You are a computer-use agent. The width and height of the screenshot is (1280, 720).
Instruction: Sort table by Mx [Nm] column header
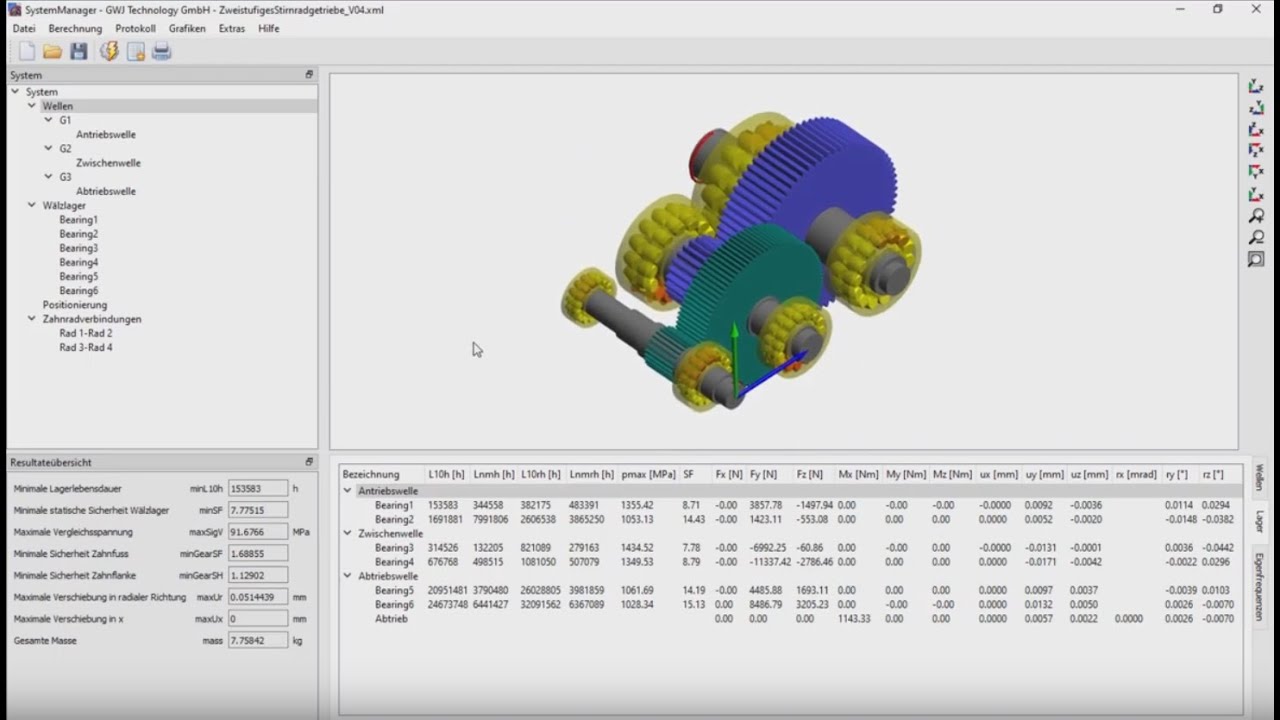coord(858,474)
